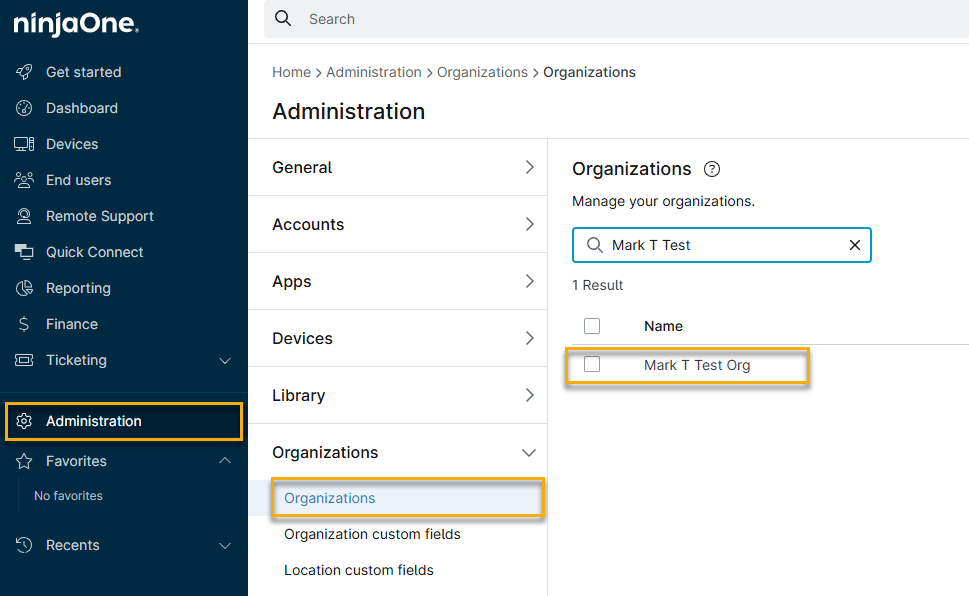Expand the Ticketing menu chevron
Viewport: 969px width, 596px height.
(x=225, y=360)
